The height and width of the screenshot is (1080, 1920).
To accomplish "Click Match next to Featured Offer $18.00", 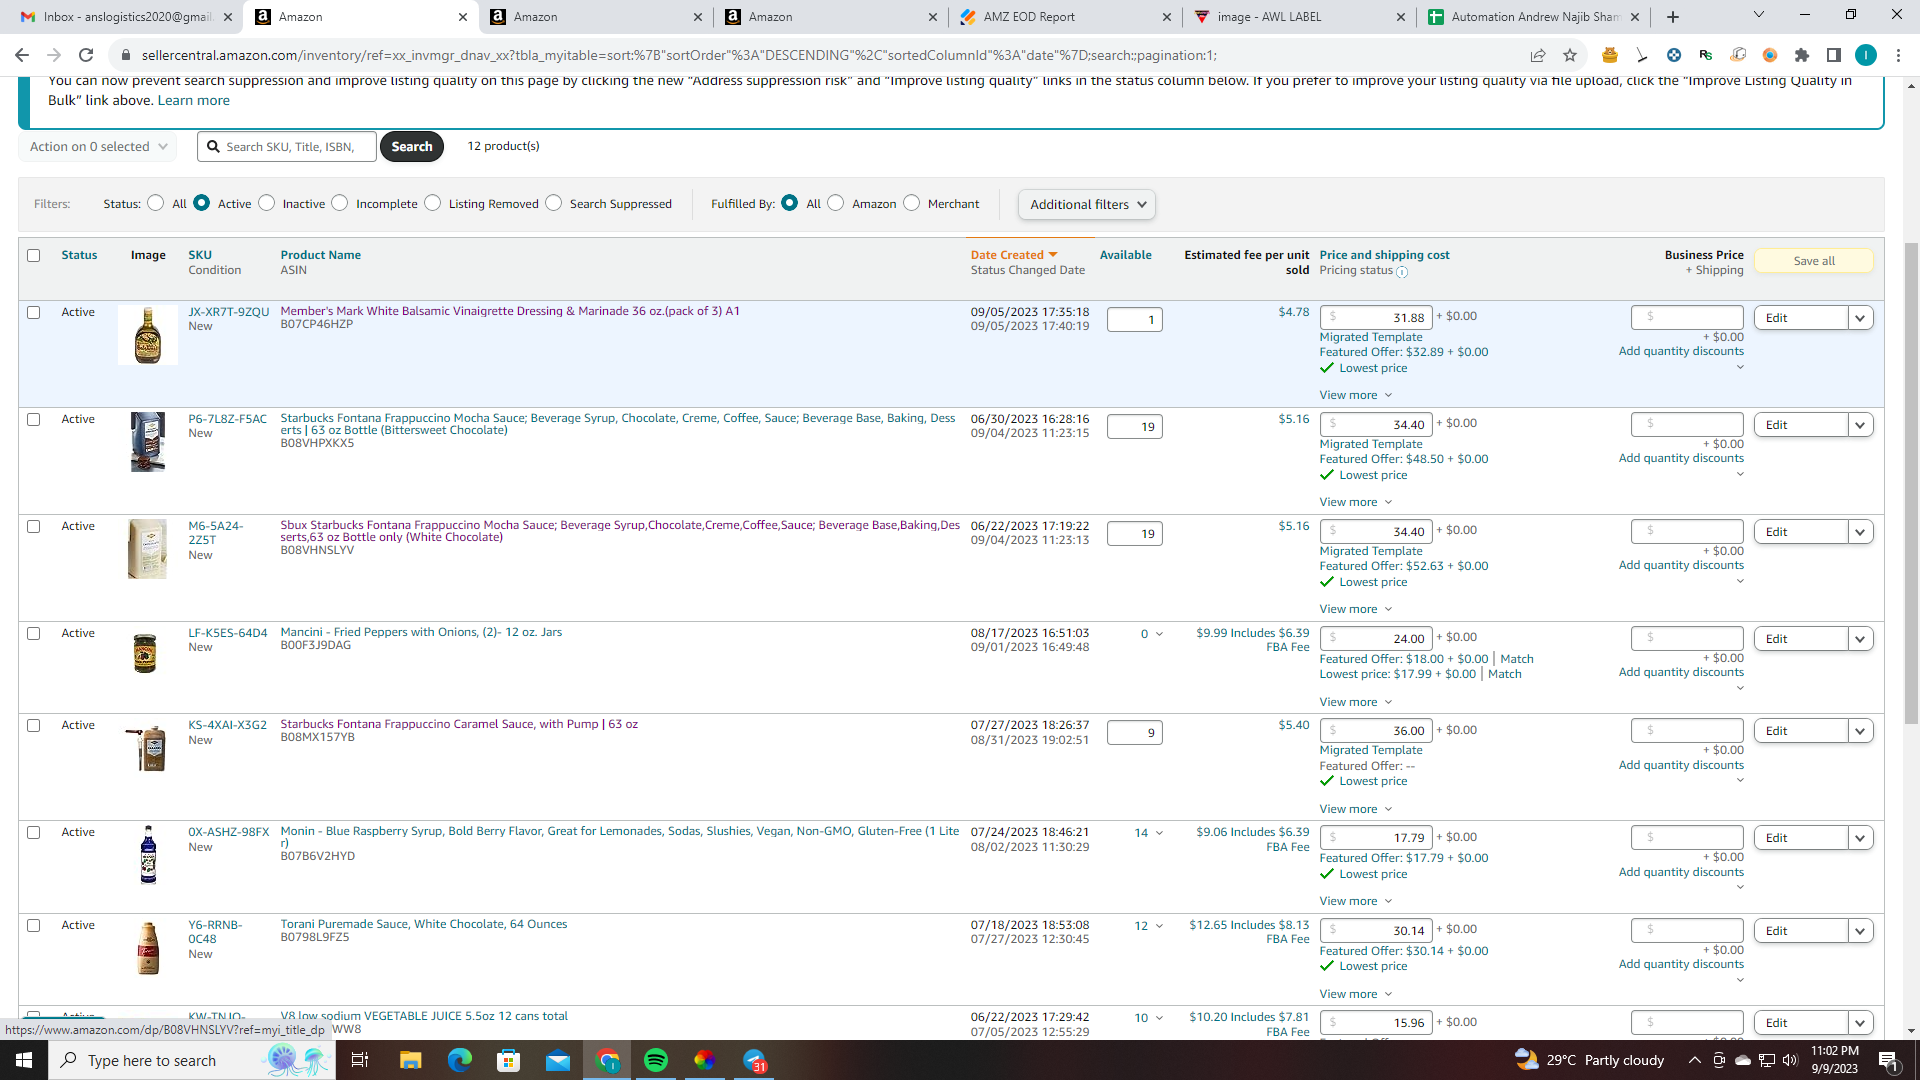I will (x=1517, y=659).
